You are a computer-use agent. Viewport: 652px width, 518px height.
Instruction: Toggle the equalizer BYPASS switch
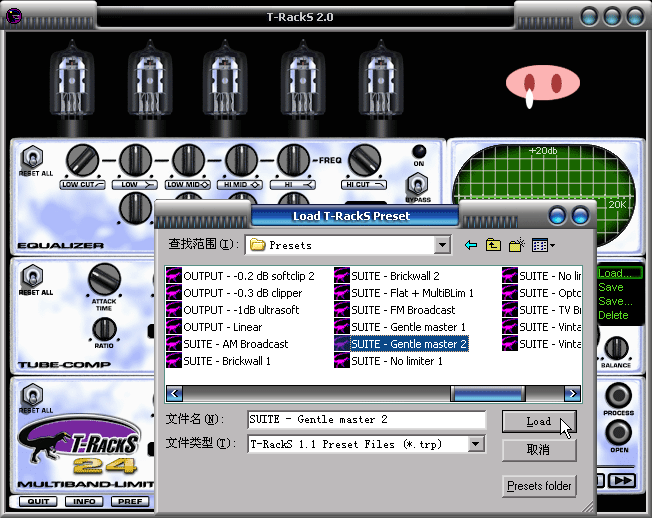pos(418,185)
